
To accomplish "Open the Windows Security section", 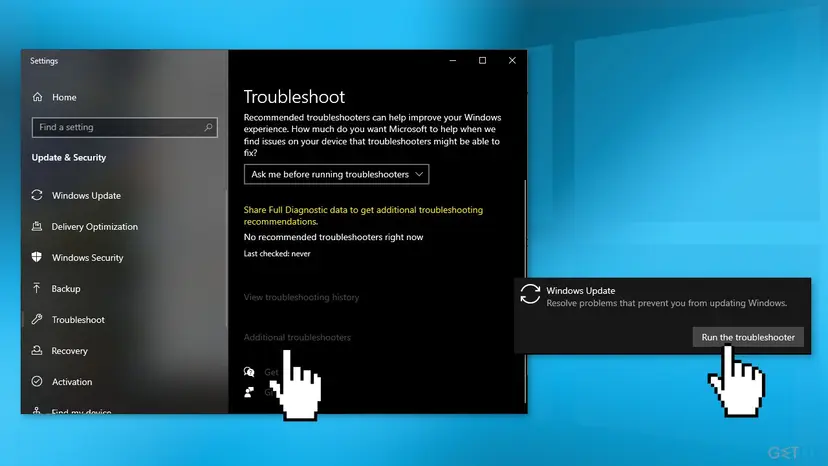I will click(87, 257).
